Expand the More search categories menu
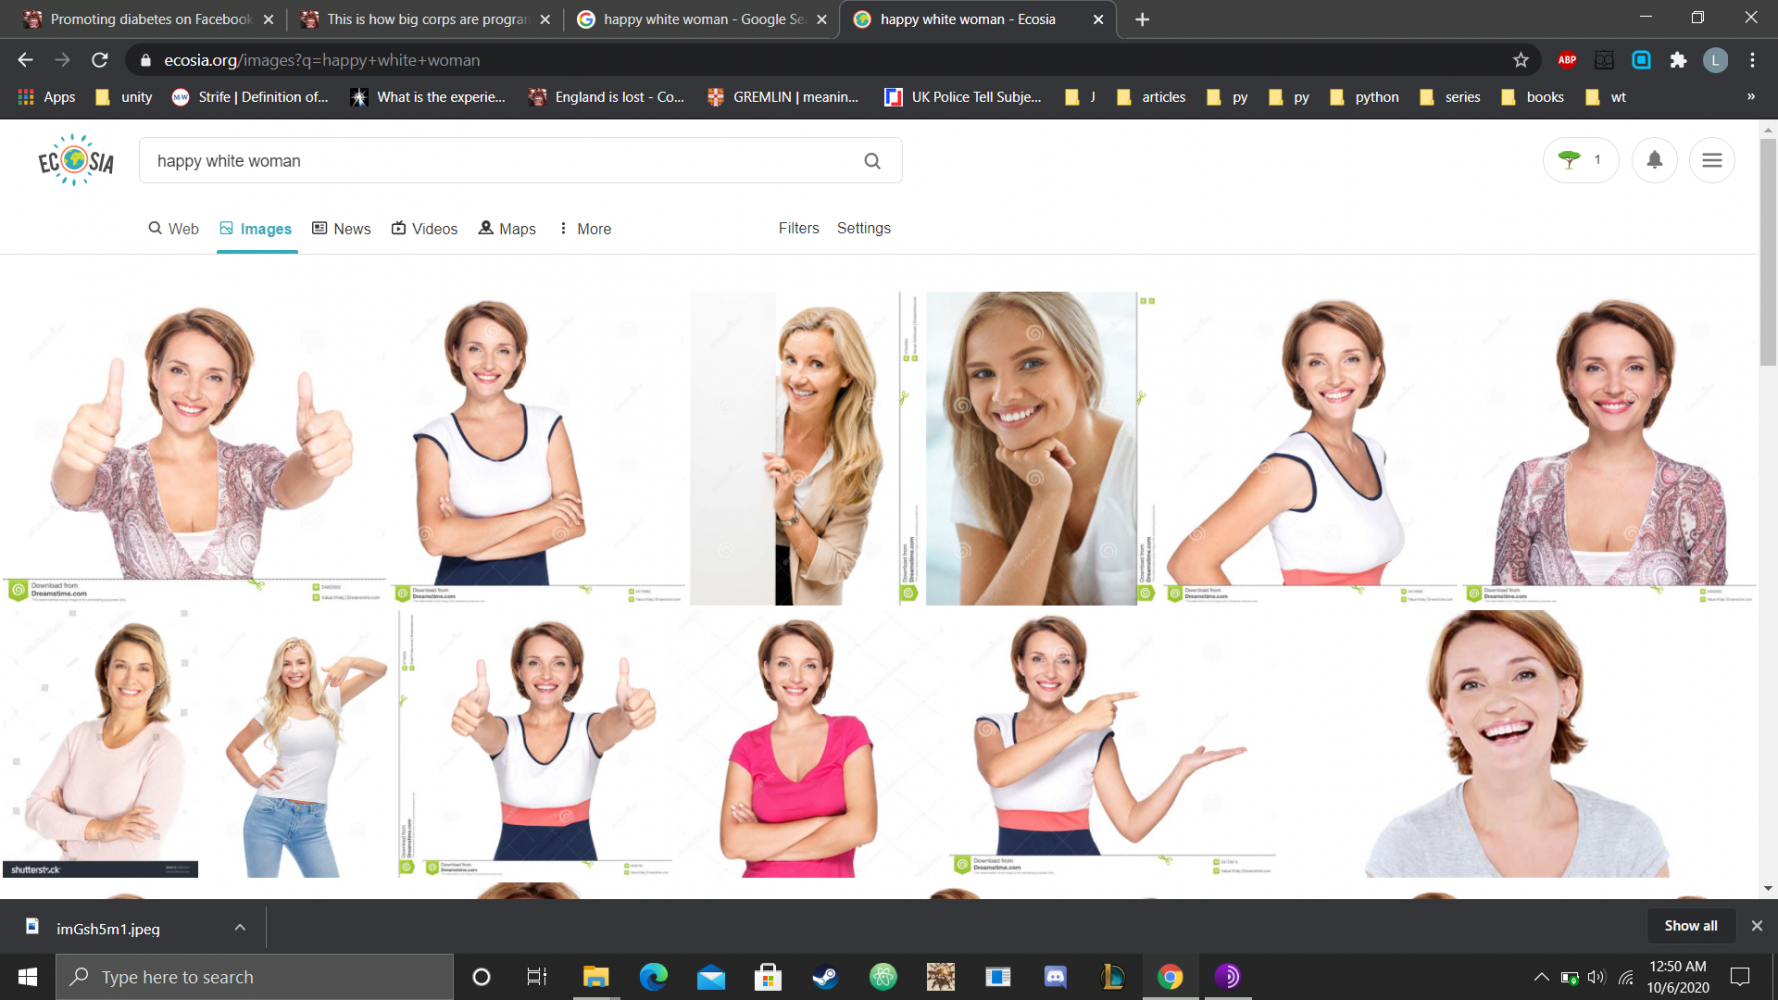The width and height of the screenshot is (1778, 1000). click(585, 229)
